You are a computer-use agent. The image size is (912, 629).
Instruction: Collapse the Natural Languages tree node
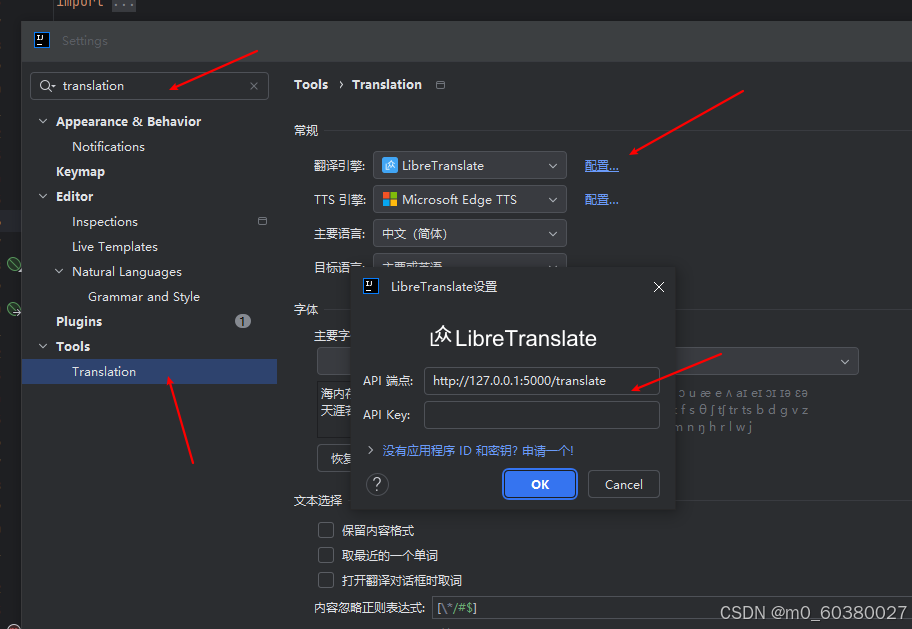[x=59, y=271]
